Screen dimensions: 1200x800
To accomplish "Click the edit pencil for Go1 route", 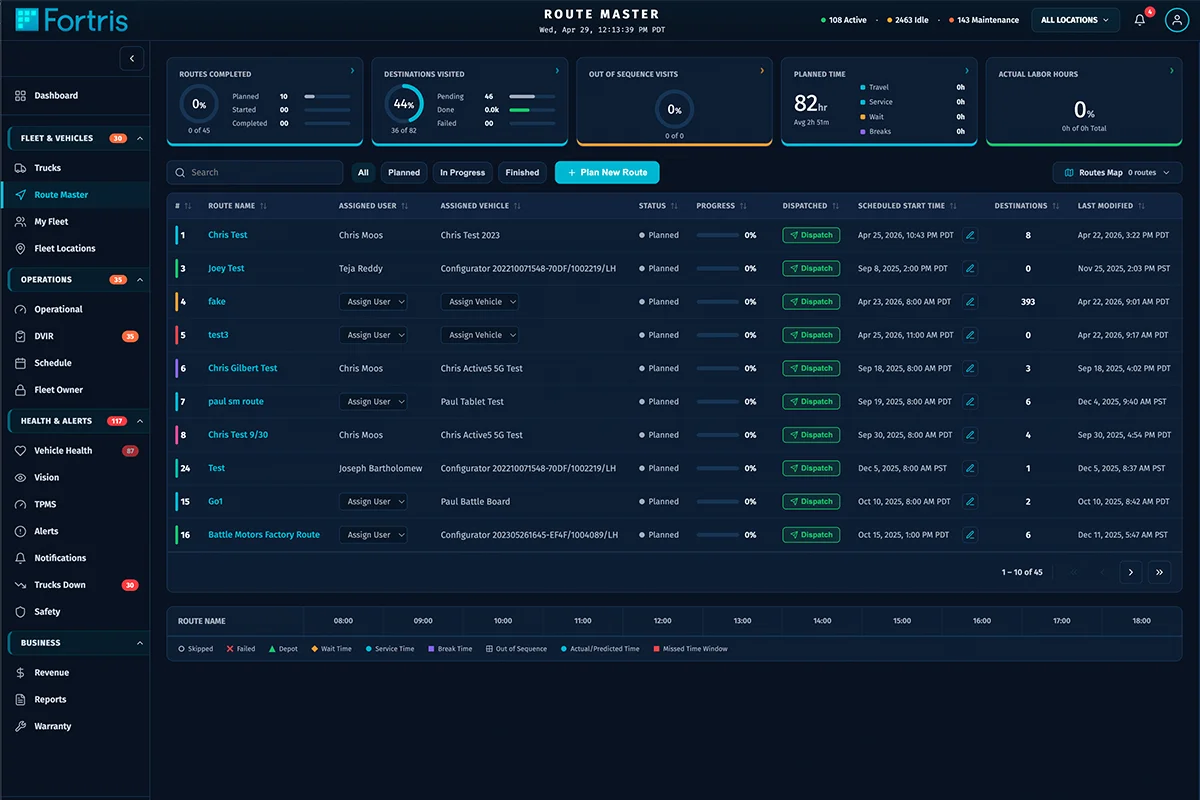I will 970,501.
